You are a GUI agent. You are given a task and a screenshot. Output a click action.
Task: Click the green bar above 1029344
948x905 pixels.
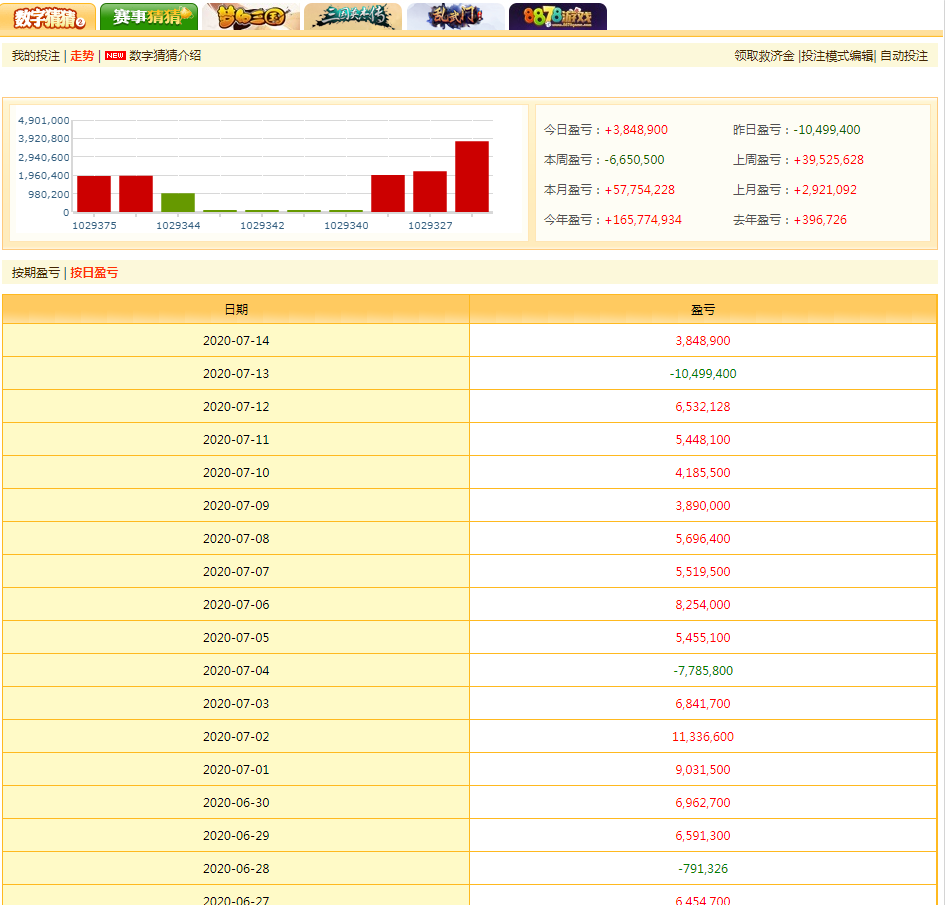(178, 202)
